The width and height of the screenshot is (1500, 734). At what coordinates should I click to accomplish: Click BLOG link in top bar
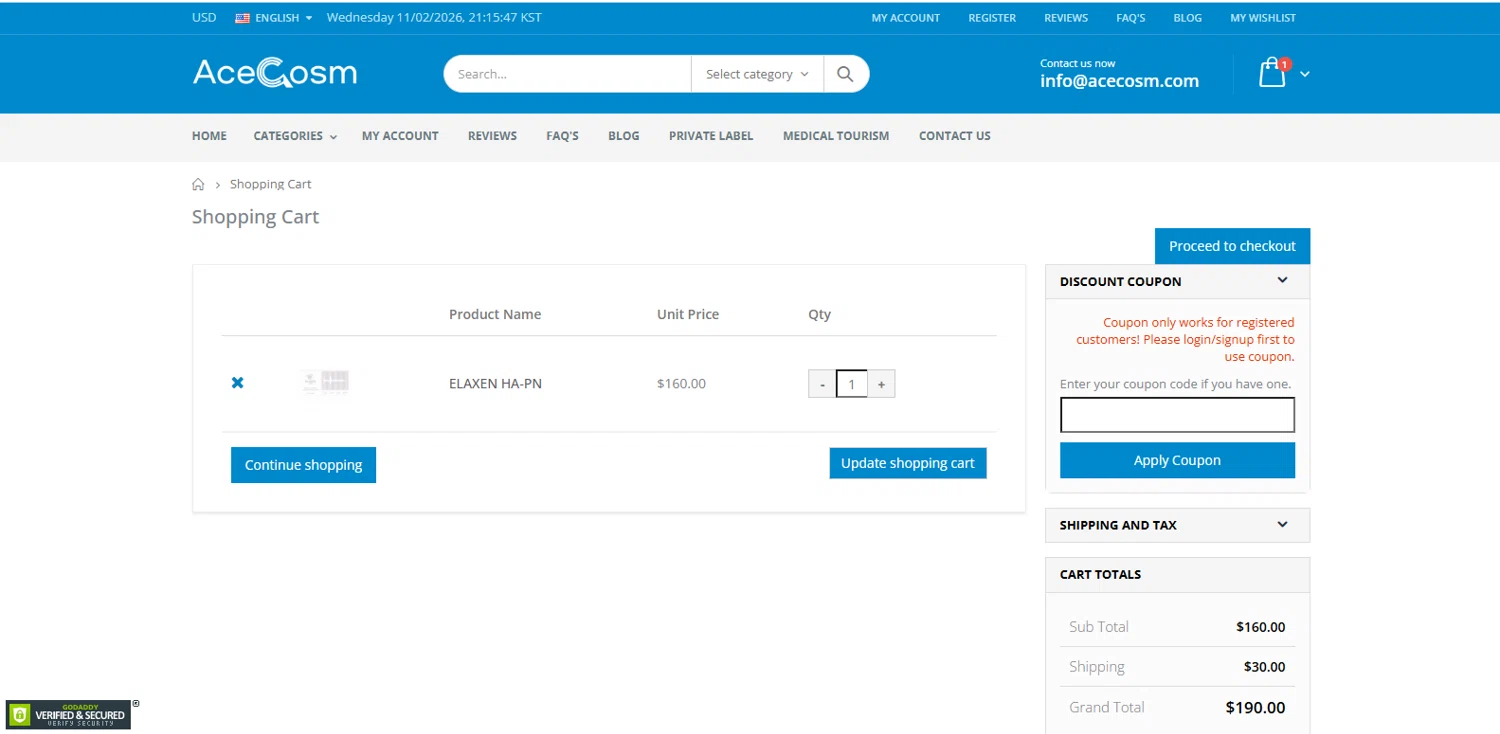click(x=1188, y=18)
